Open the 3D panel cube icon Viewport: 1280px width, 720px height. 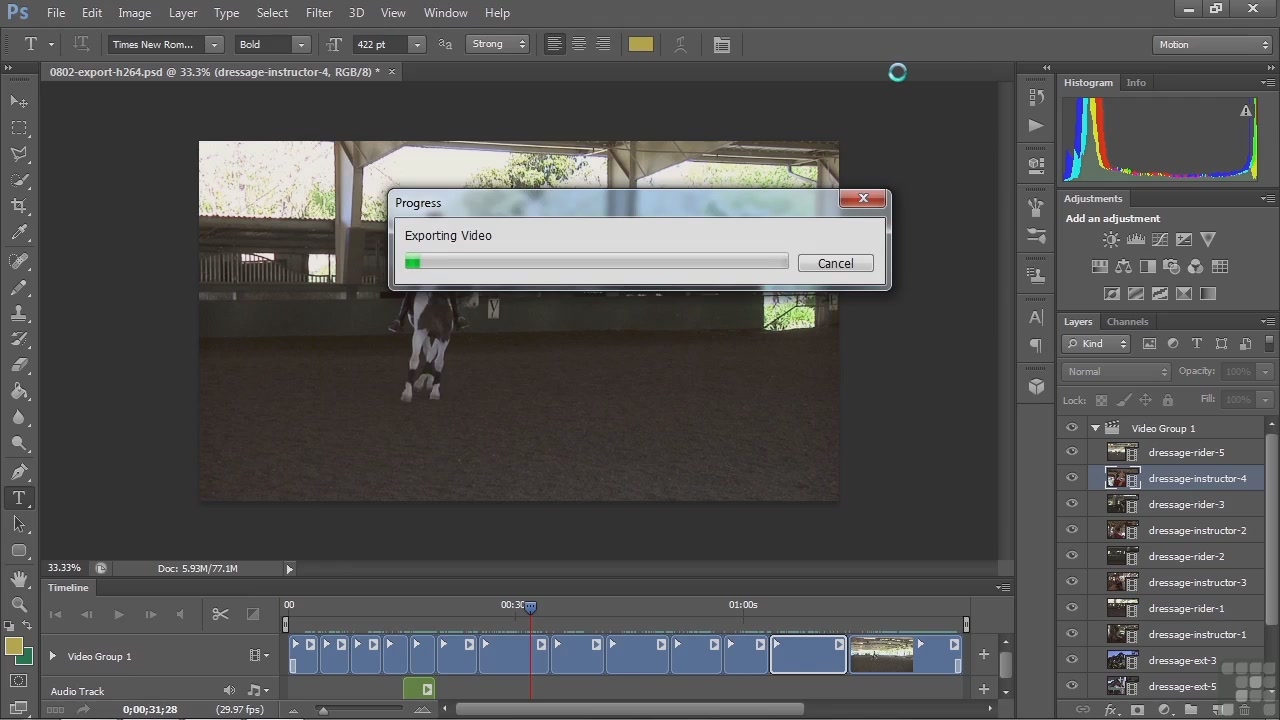pyautogui.click(x=1036, y=386)
